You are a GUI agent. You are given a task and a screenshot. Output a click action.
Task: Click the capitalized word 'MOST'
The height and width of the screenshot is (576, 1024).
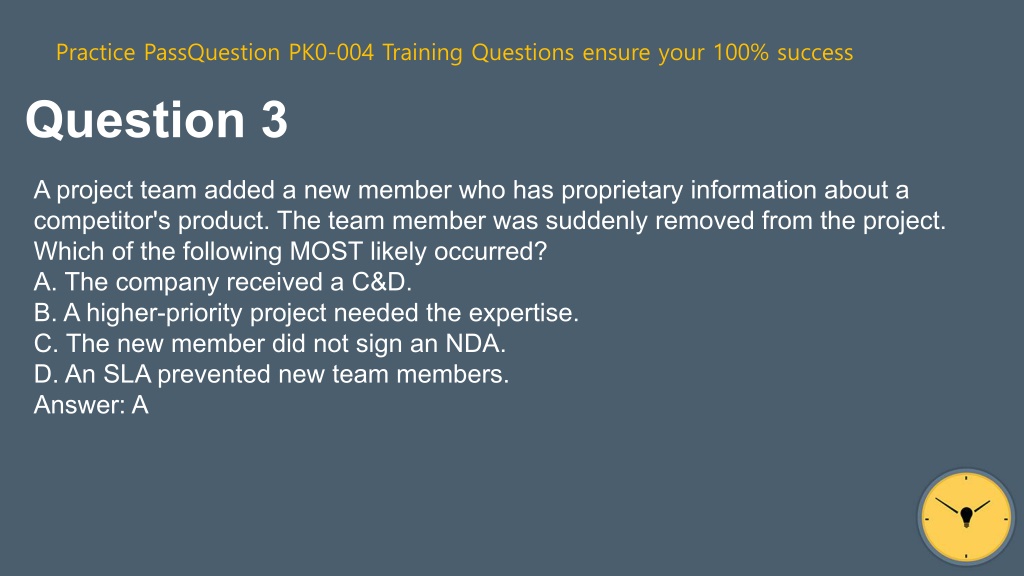[326, 251]
